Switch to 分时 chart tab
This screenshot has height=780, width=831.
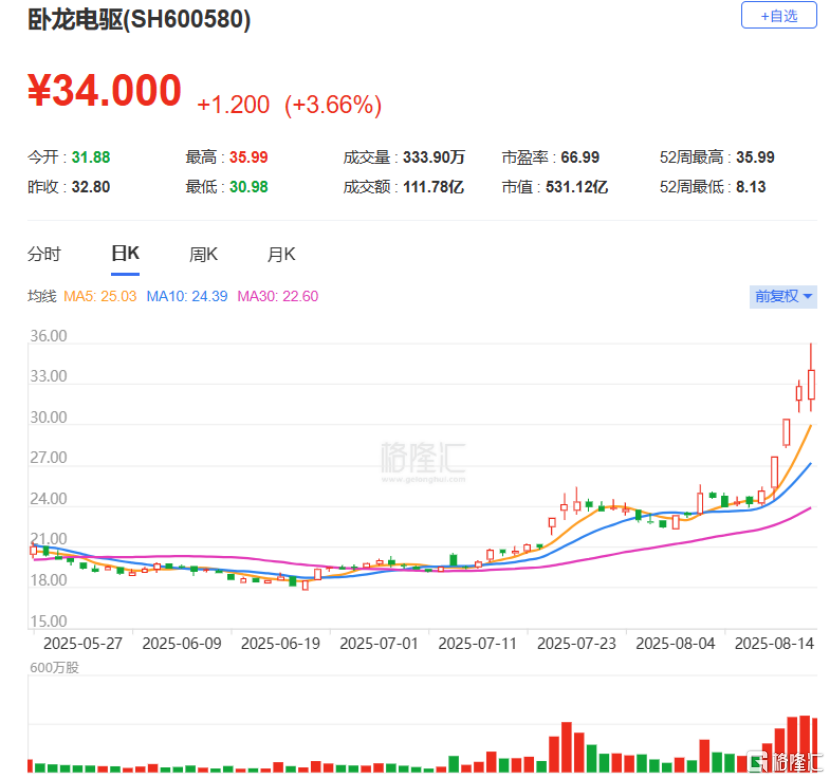click(x=44, y=254)
